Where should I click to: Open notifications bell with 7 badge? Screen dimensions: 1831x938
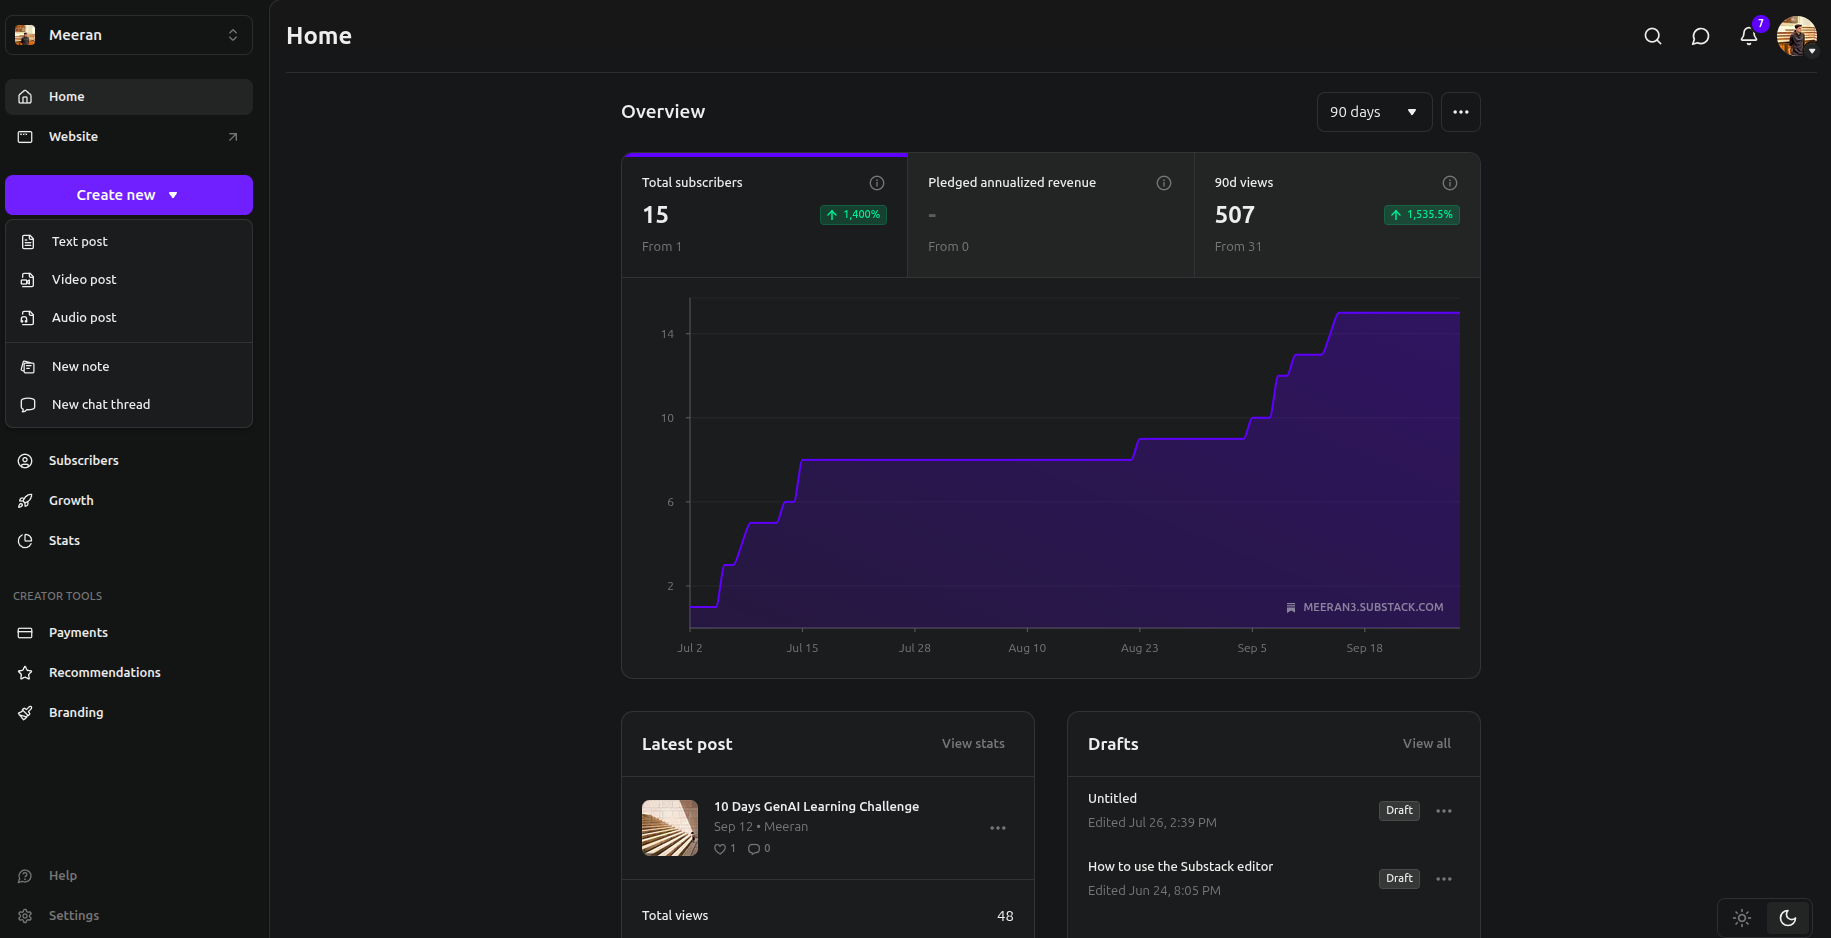(x=1748, y=36)
